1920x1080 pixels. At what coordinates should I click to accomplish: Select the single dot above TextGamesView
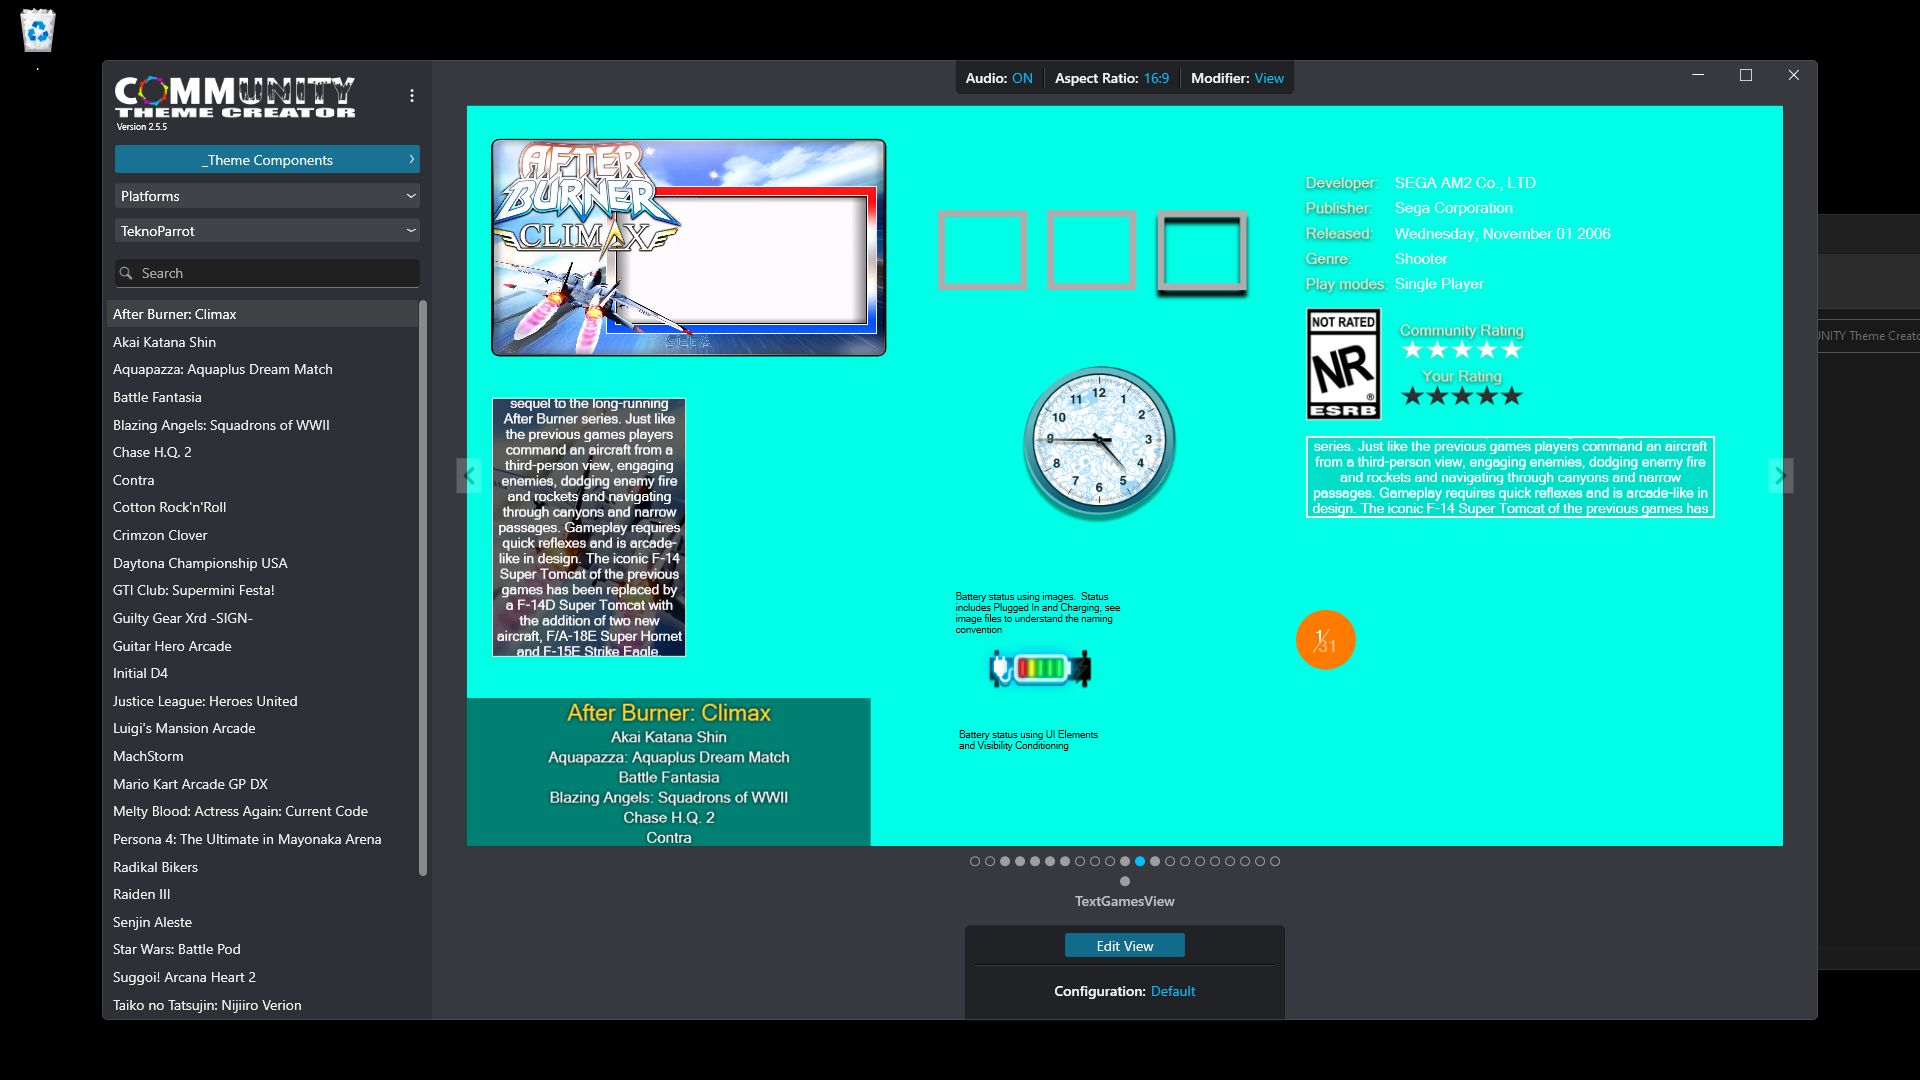coord(1125,881)
